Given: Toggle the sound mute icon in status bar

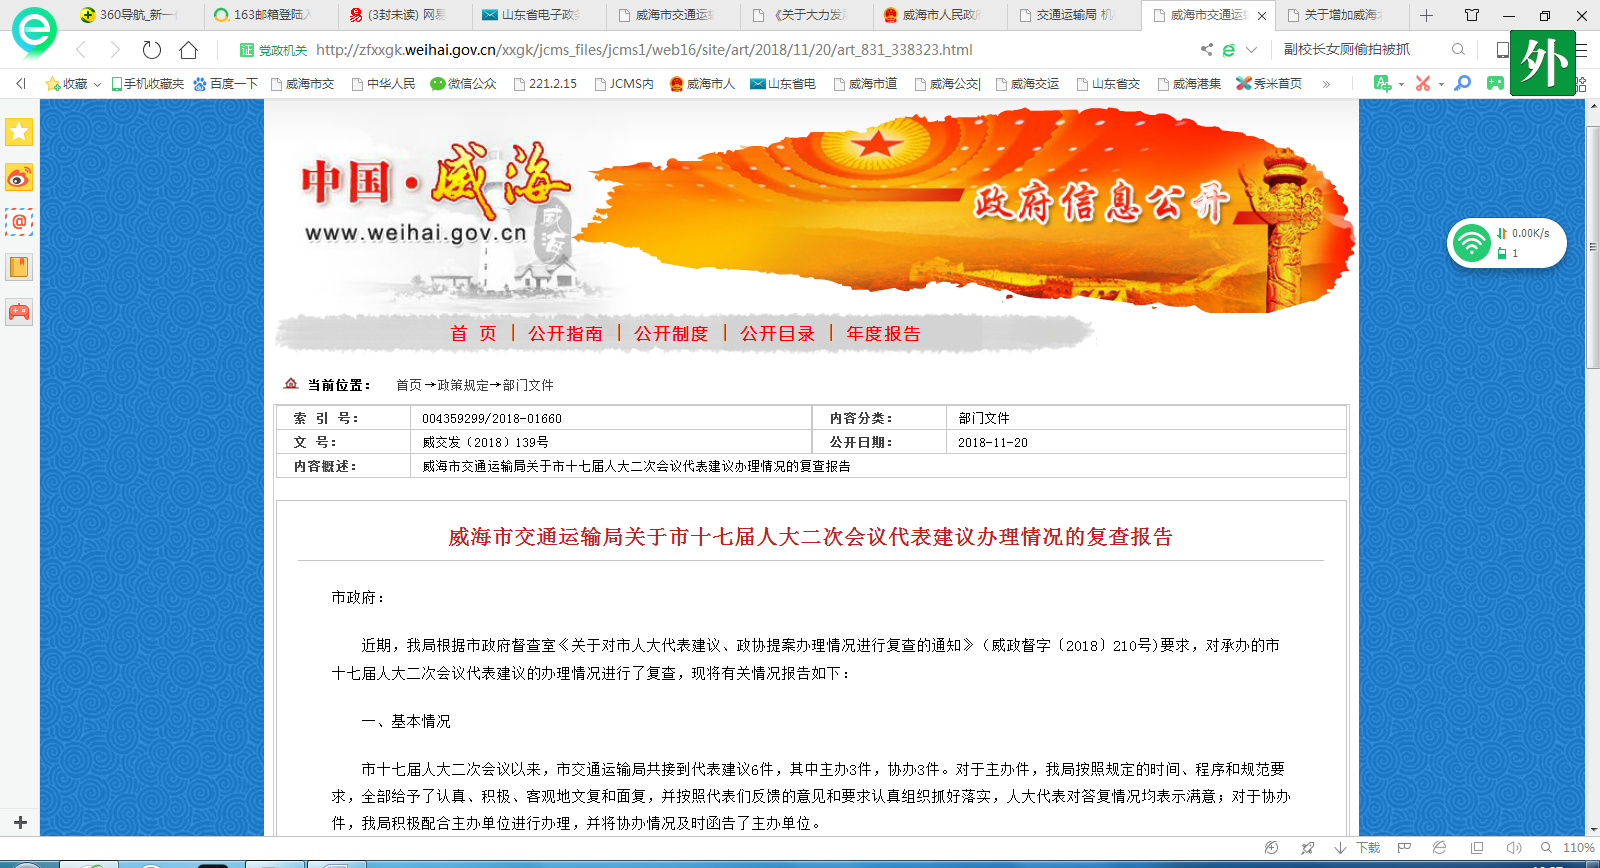Looking at the screenshot, I should (1513, 848).
